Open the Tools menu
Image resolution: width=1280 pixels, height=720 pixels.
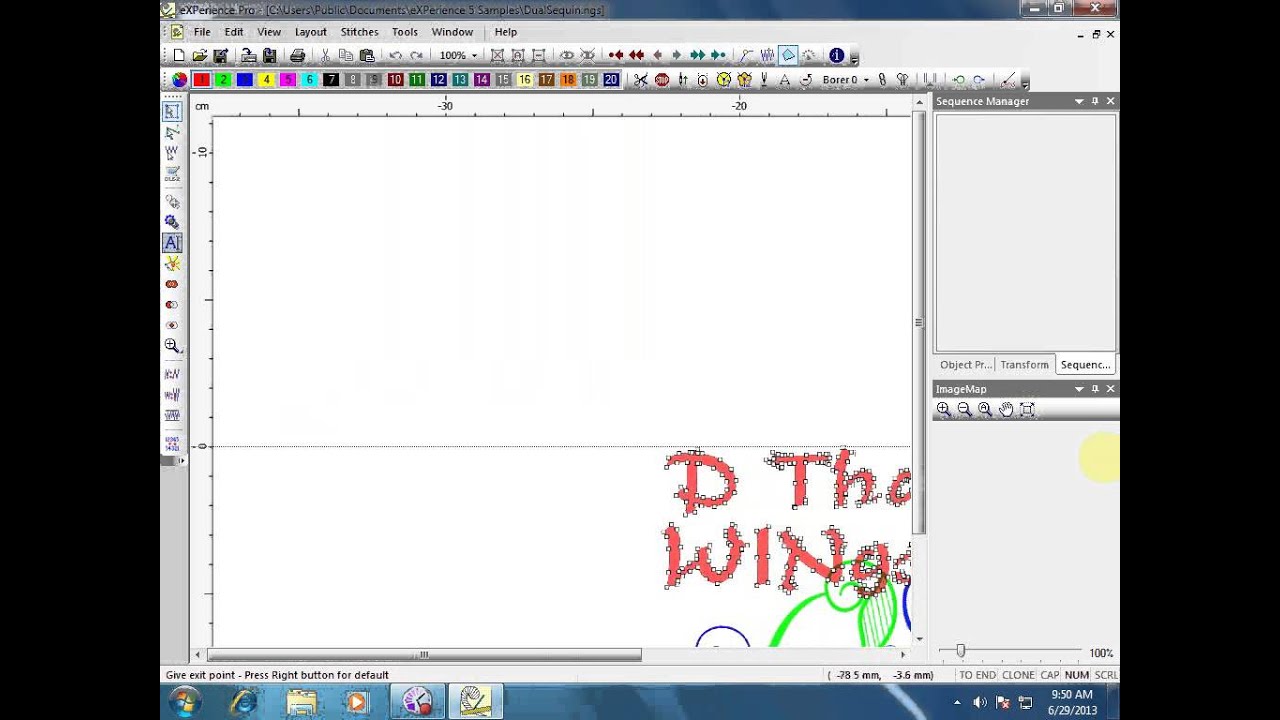[405, 32]
